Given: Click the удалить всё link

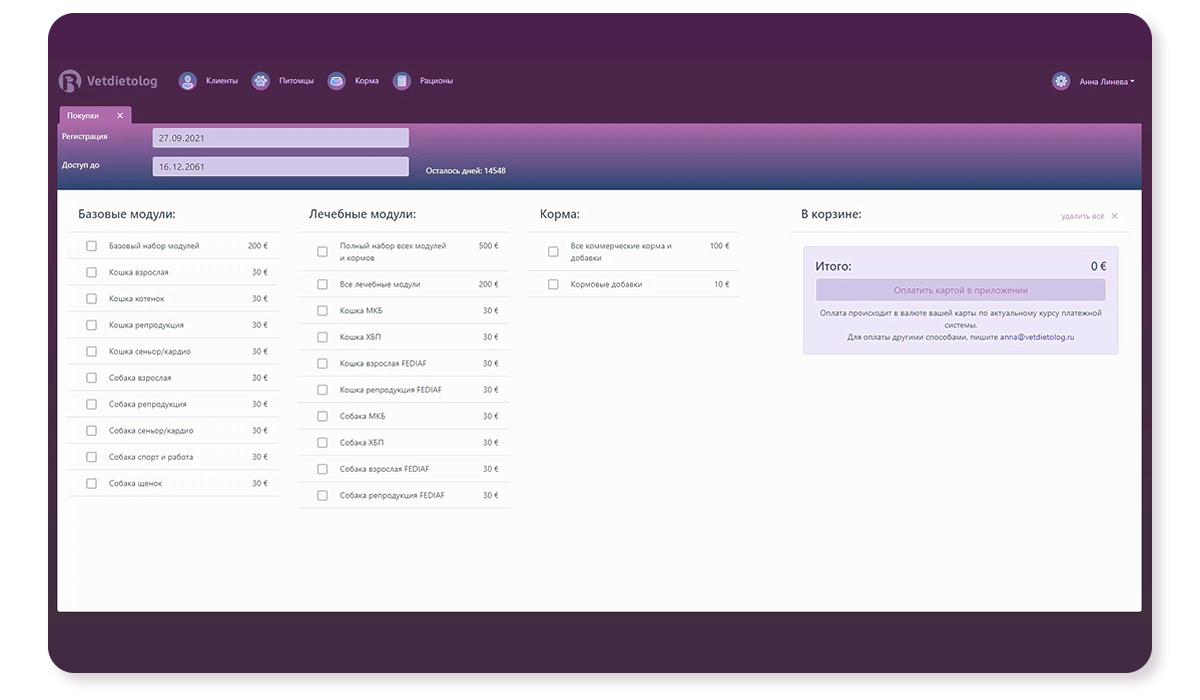Looking at the screenshot, I should [x=1082, y=216].
